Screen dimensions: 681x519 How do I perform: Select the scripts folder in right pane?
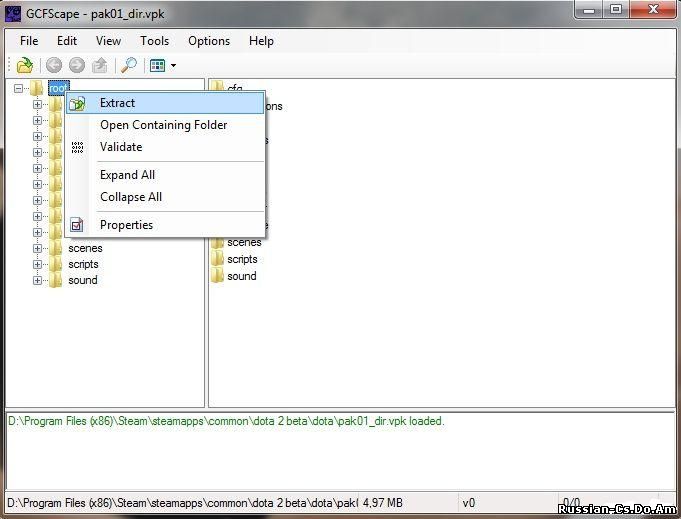click(241, 259)
